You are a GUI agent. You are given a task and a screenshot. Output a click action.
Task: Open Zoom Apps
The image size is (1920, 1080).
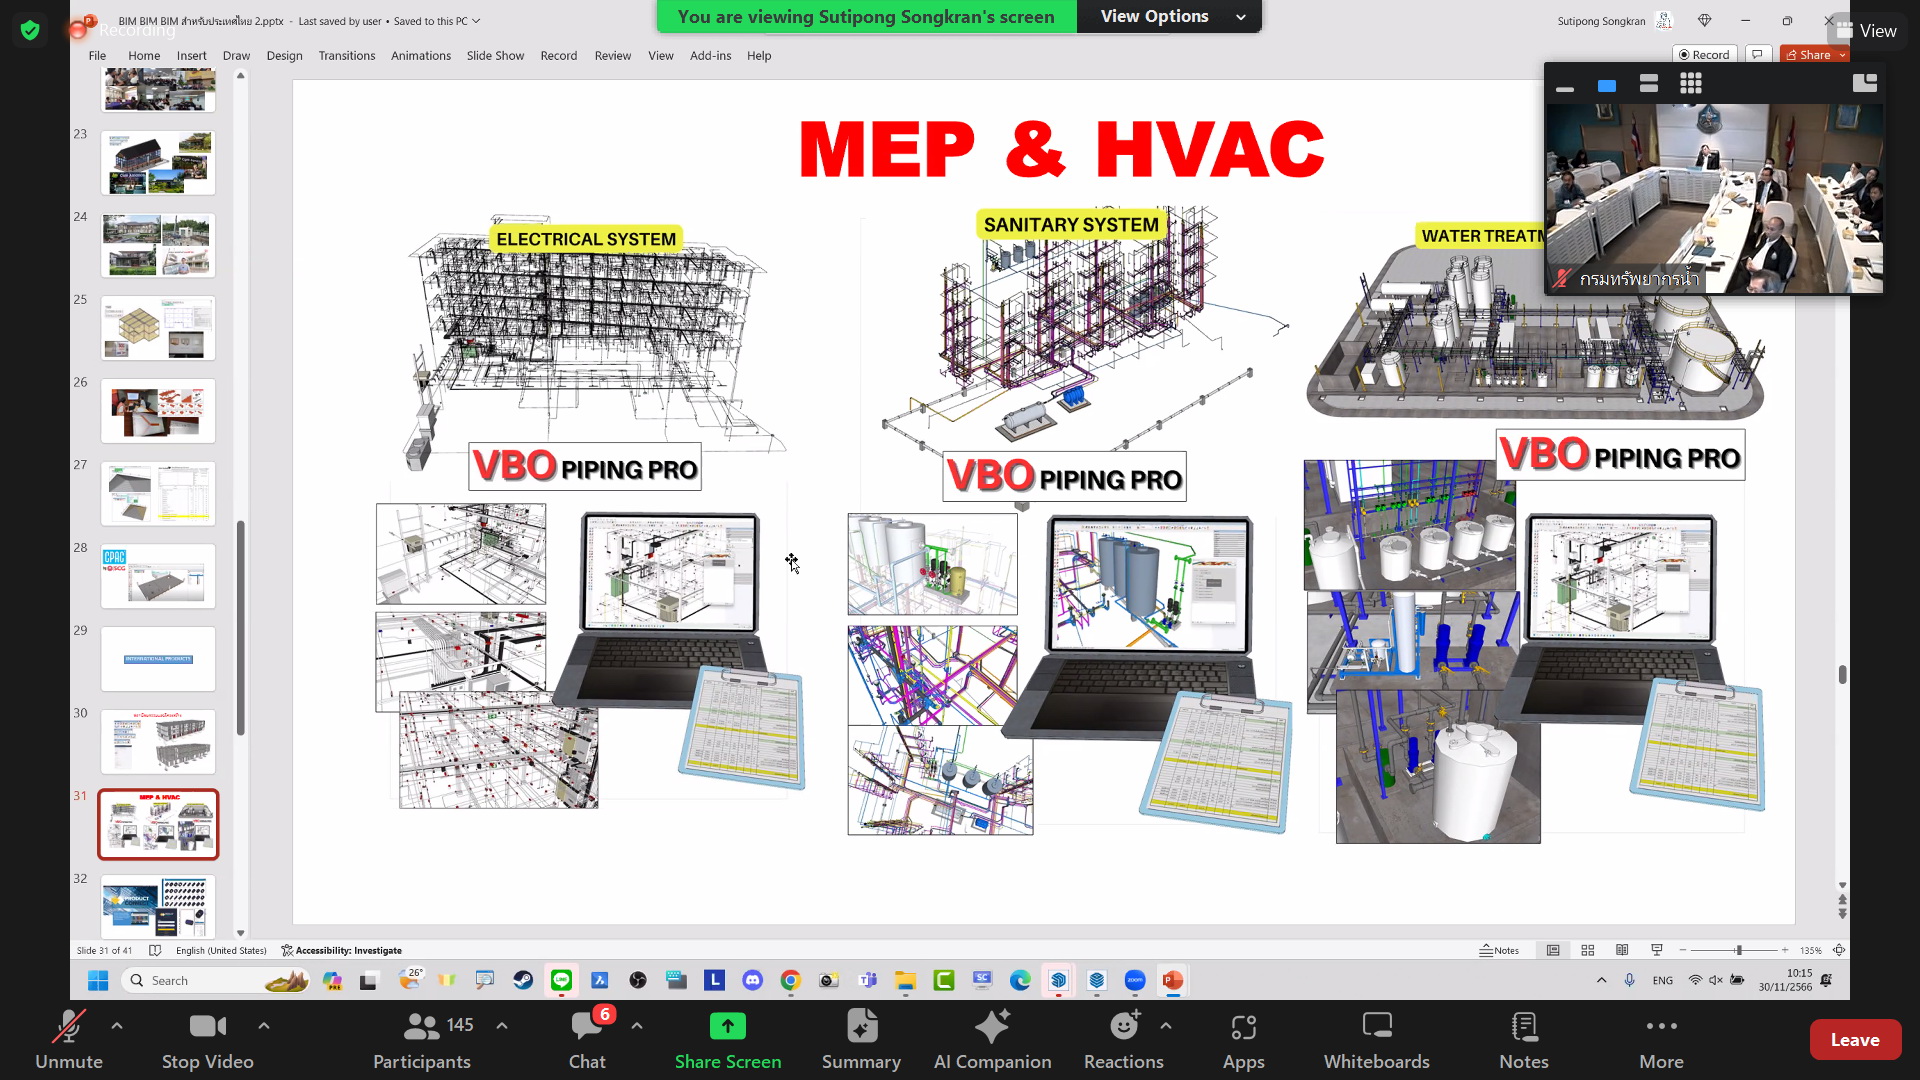(1243, 1040)
